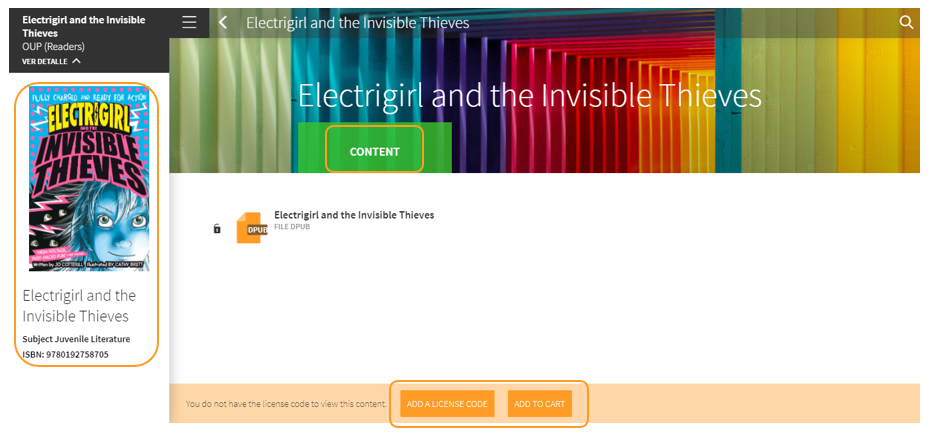Click the license code warning message
The width and height of the screenshot is (932, 435).
(286, 404)
